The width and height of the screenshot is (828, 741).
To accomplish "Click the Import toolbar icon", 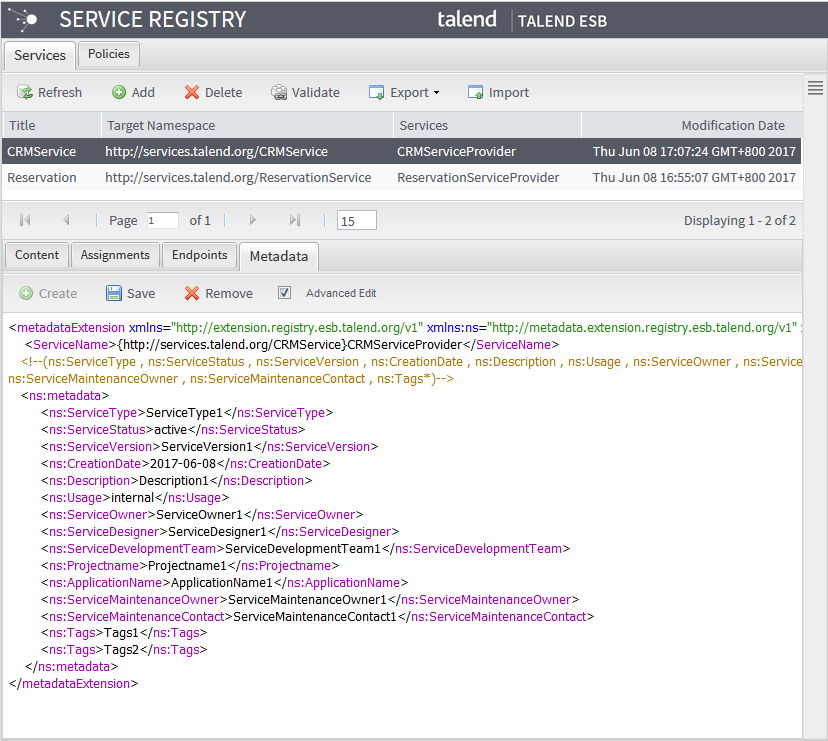I will click(476, 93).
